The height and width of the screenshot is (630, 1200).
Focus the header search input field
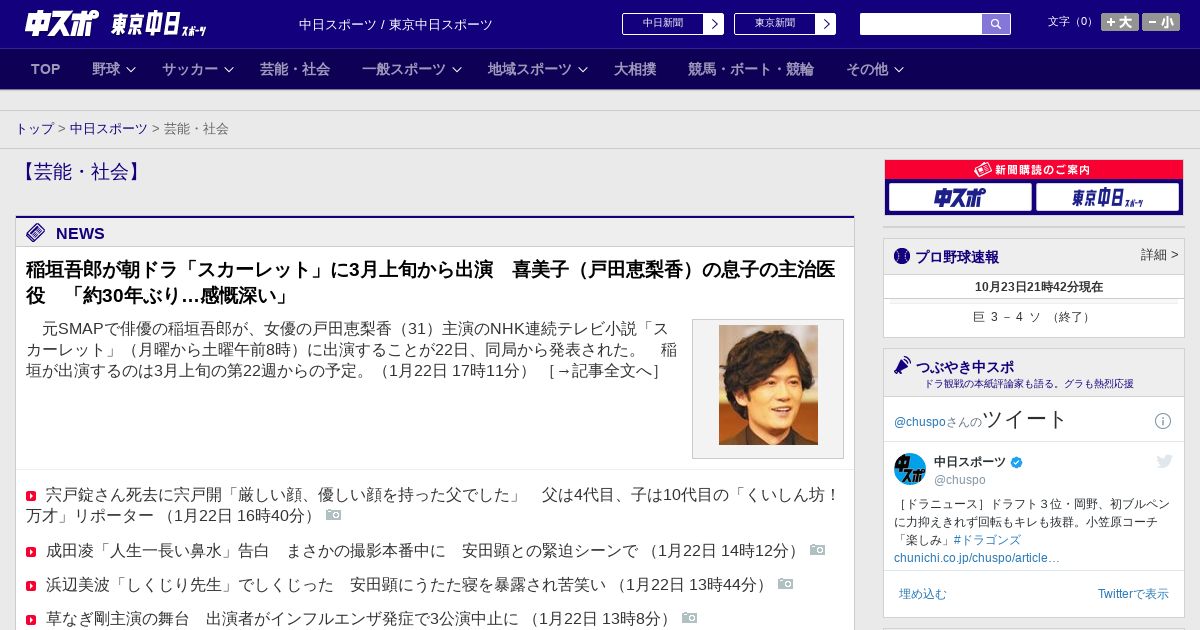(921, 24)
